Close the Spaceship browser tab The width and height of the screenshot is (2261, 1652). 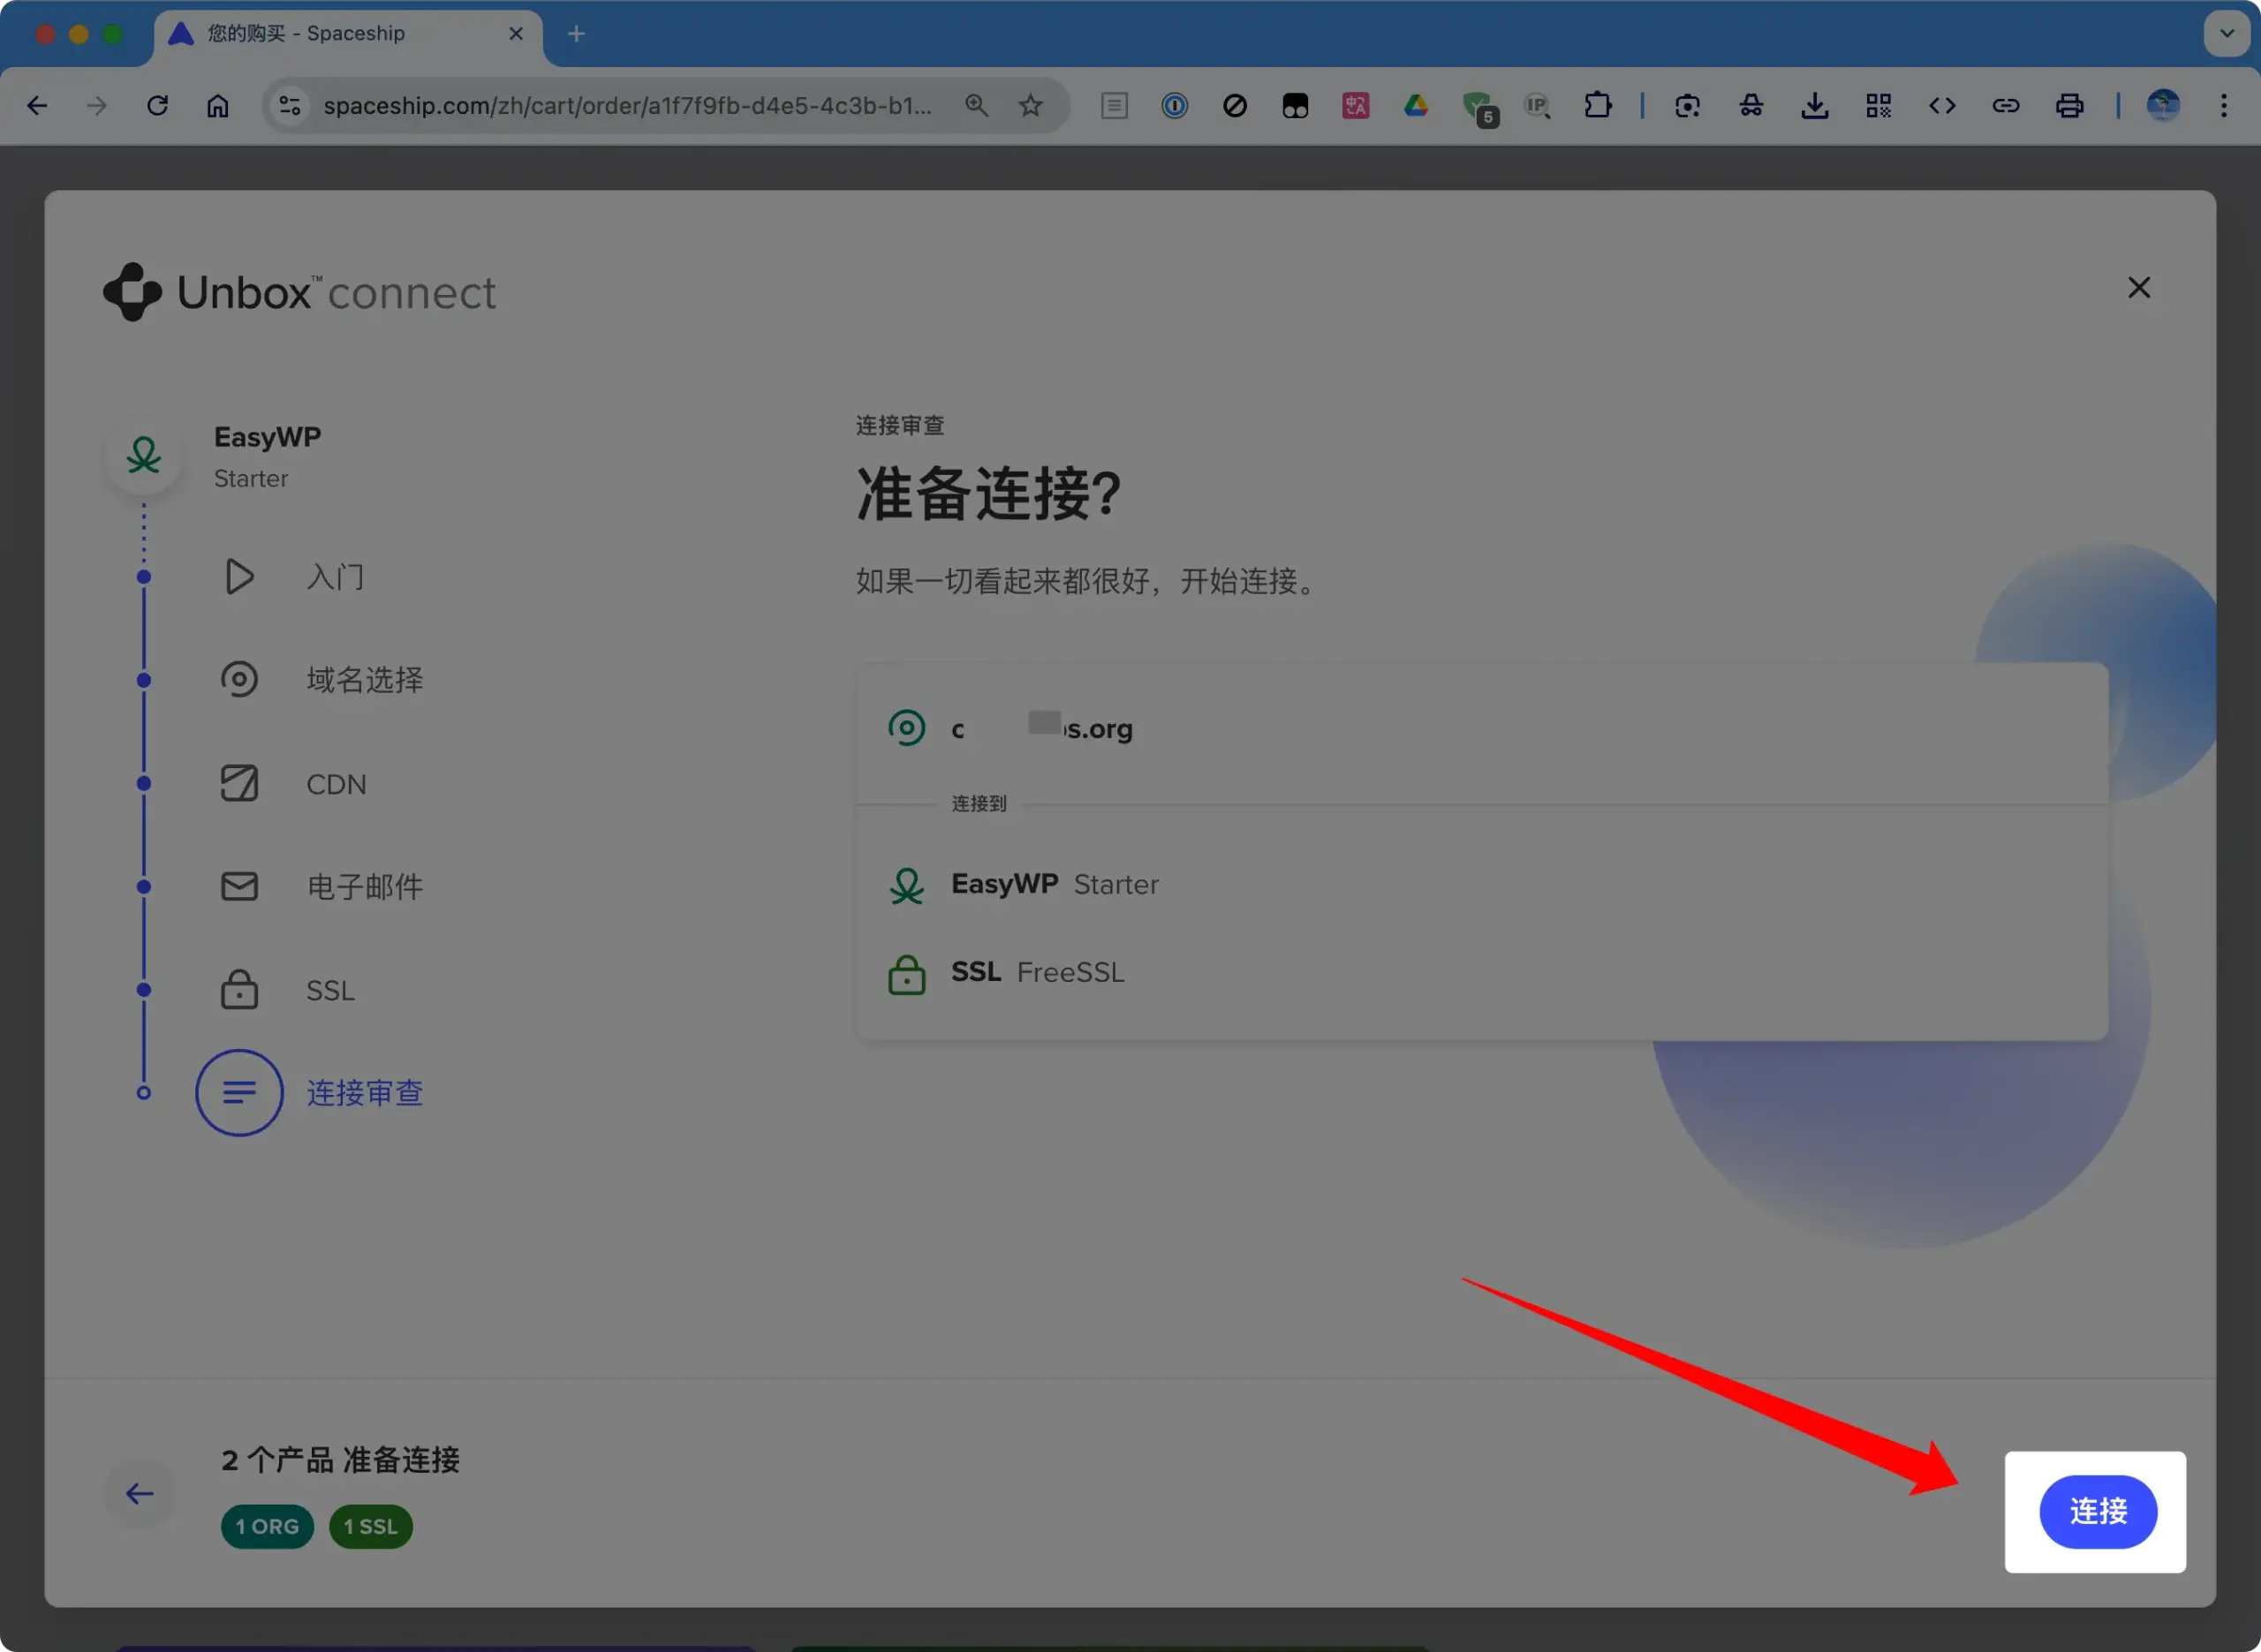pos(516,33)
